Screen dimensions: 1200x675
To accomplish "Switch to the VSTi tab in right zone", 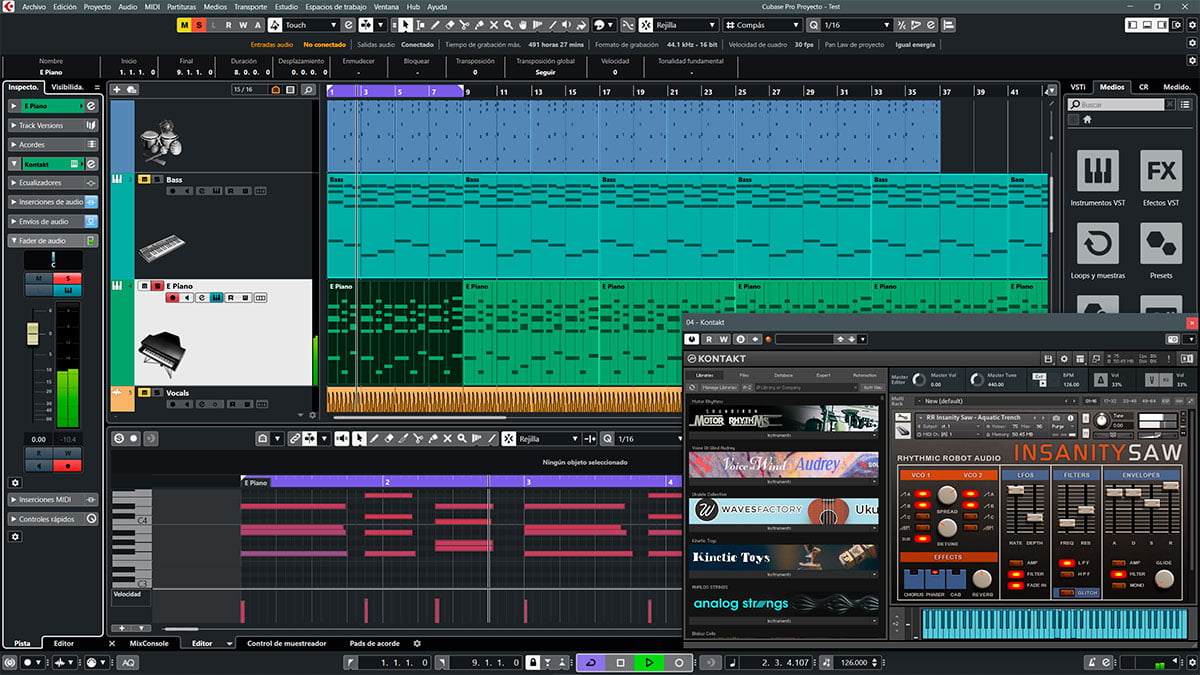I will (x=1078, y=87).
